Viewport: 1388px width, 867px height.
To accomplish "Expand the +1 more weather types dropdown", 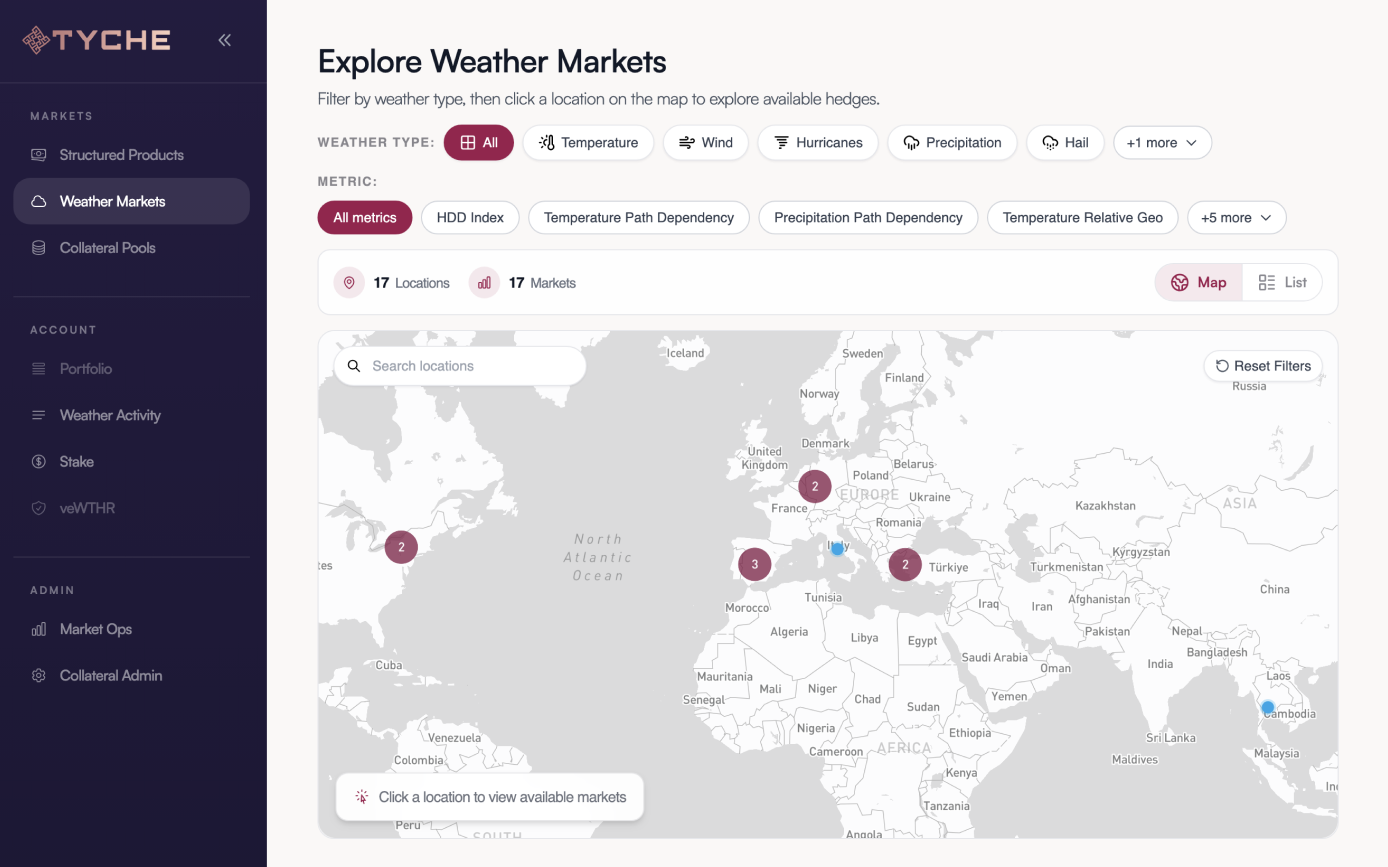I will point(1162,143).
